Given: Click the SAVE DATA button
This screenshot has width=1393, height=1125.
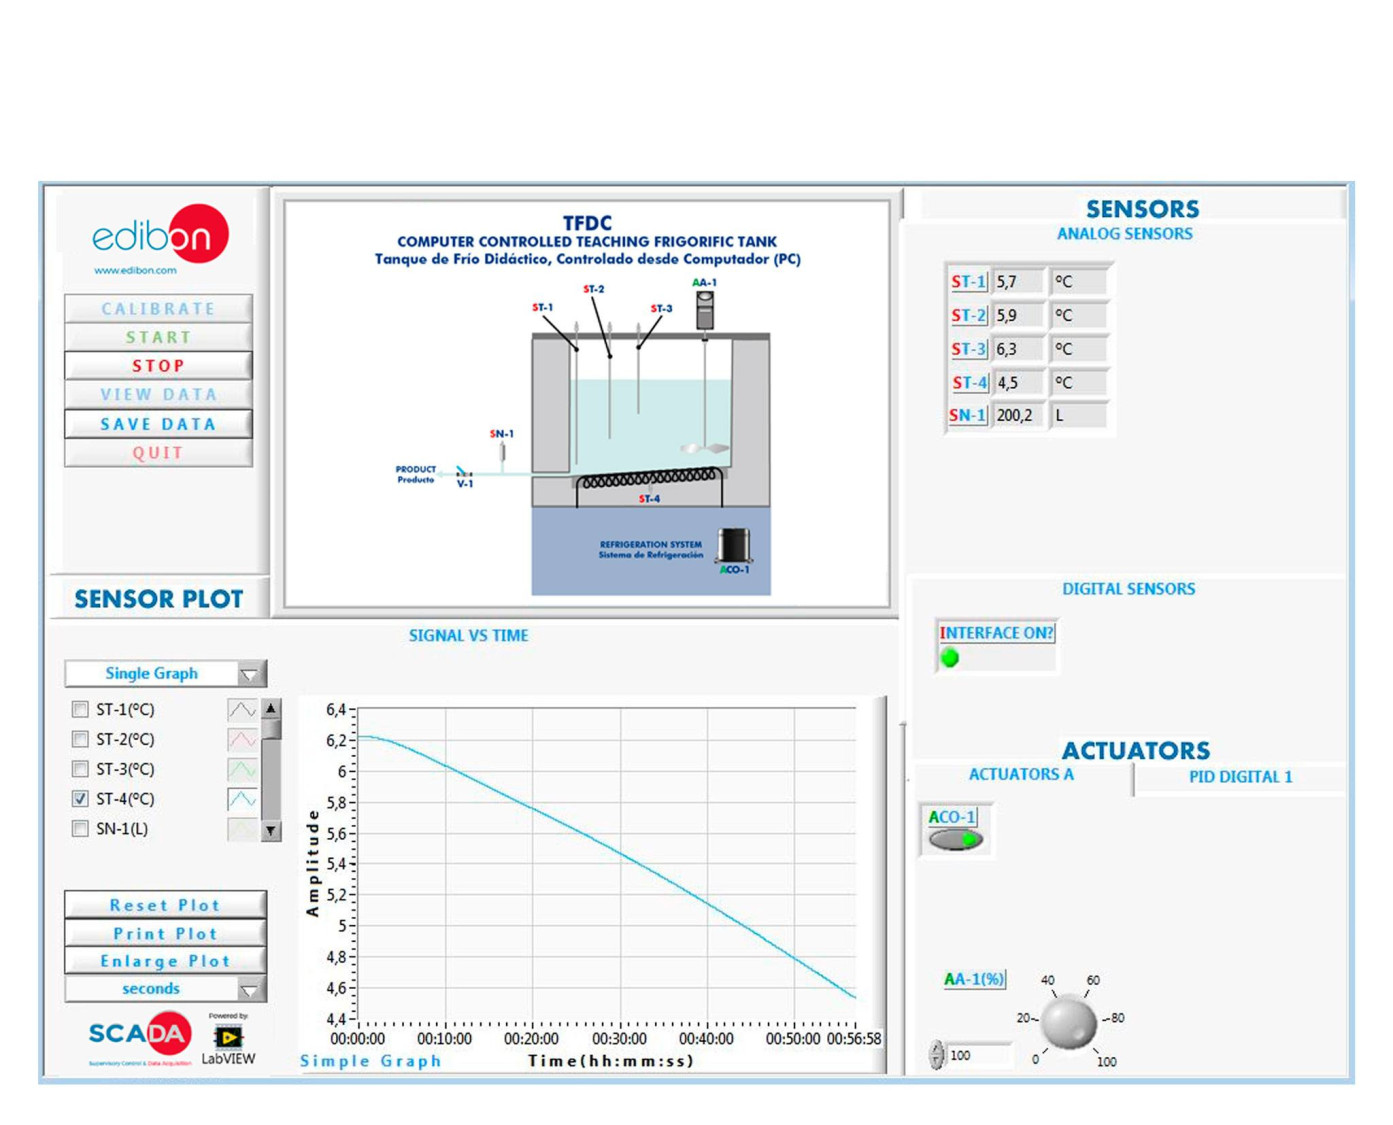Looking at the screenshot, I should [158, 424].
